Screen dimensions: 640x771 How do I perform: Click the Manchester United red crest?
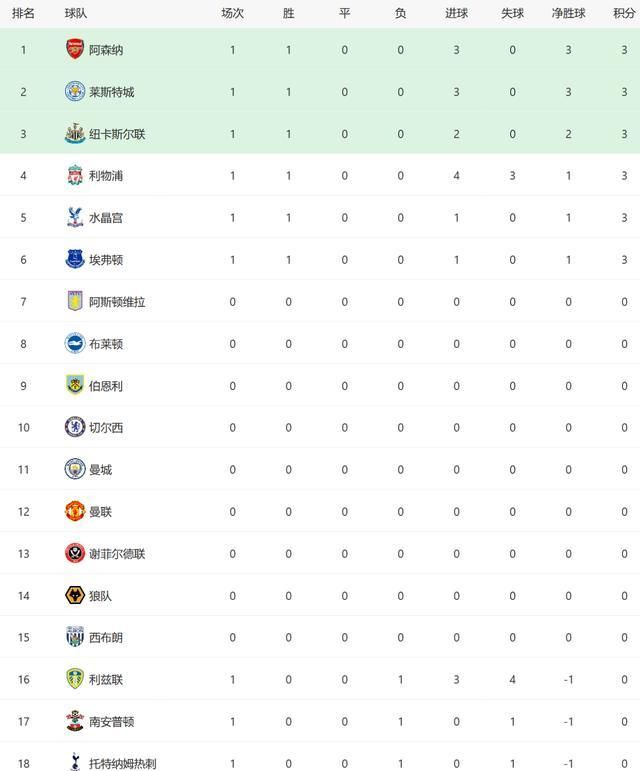pyautogui.click(x=75, y=511)
